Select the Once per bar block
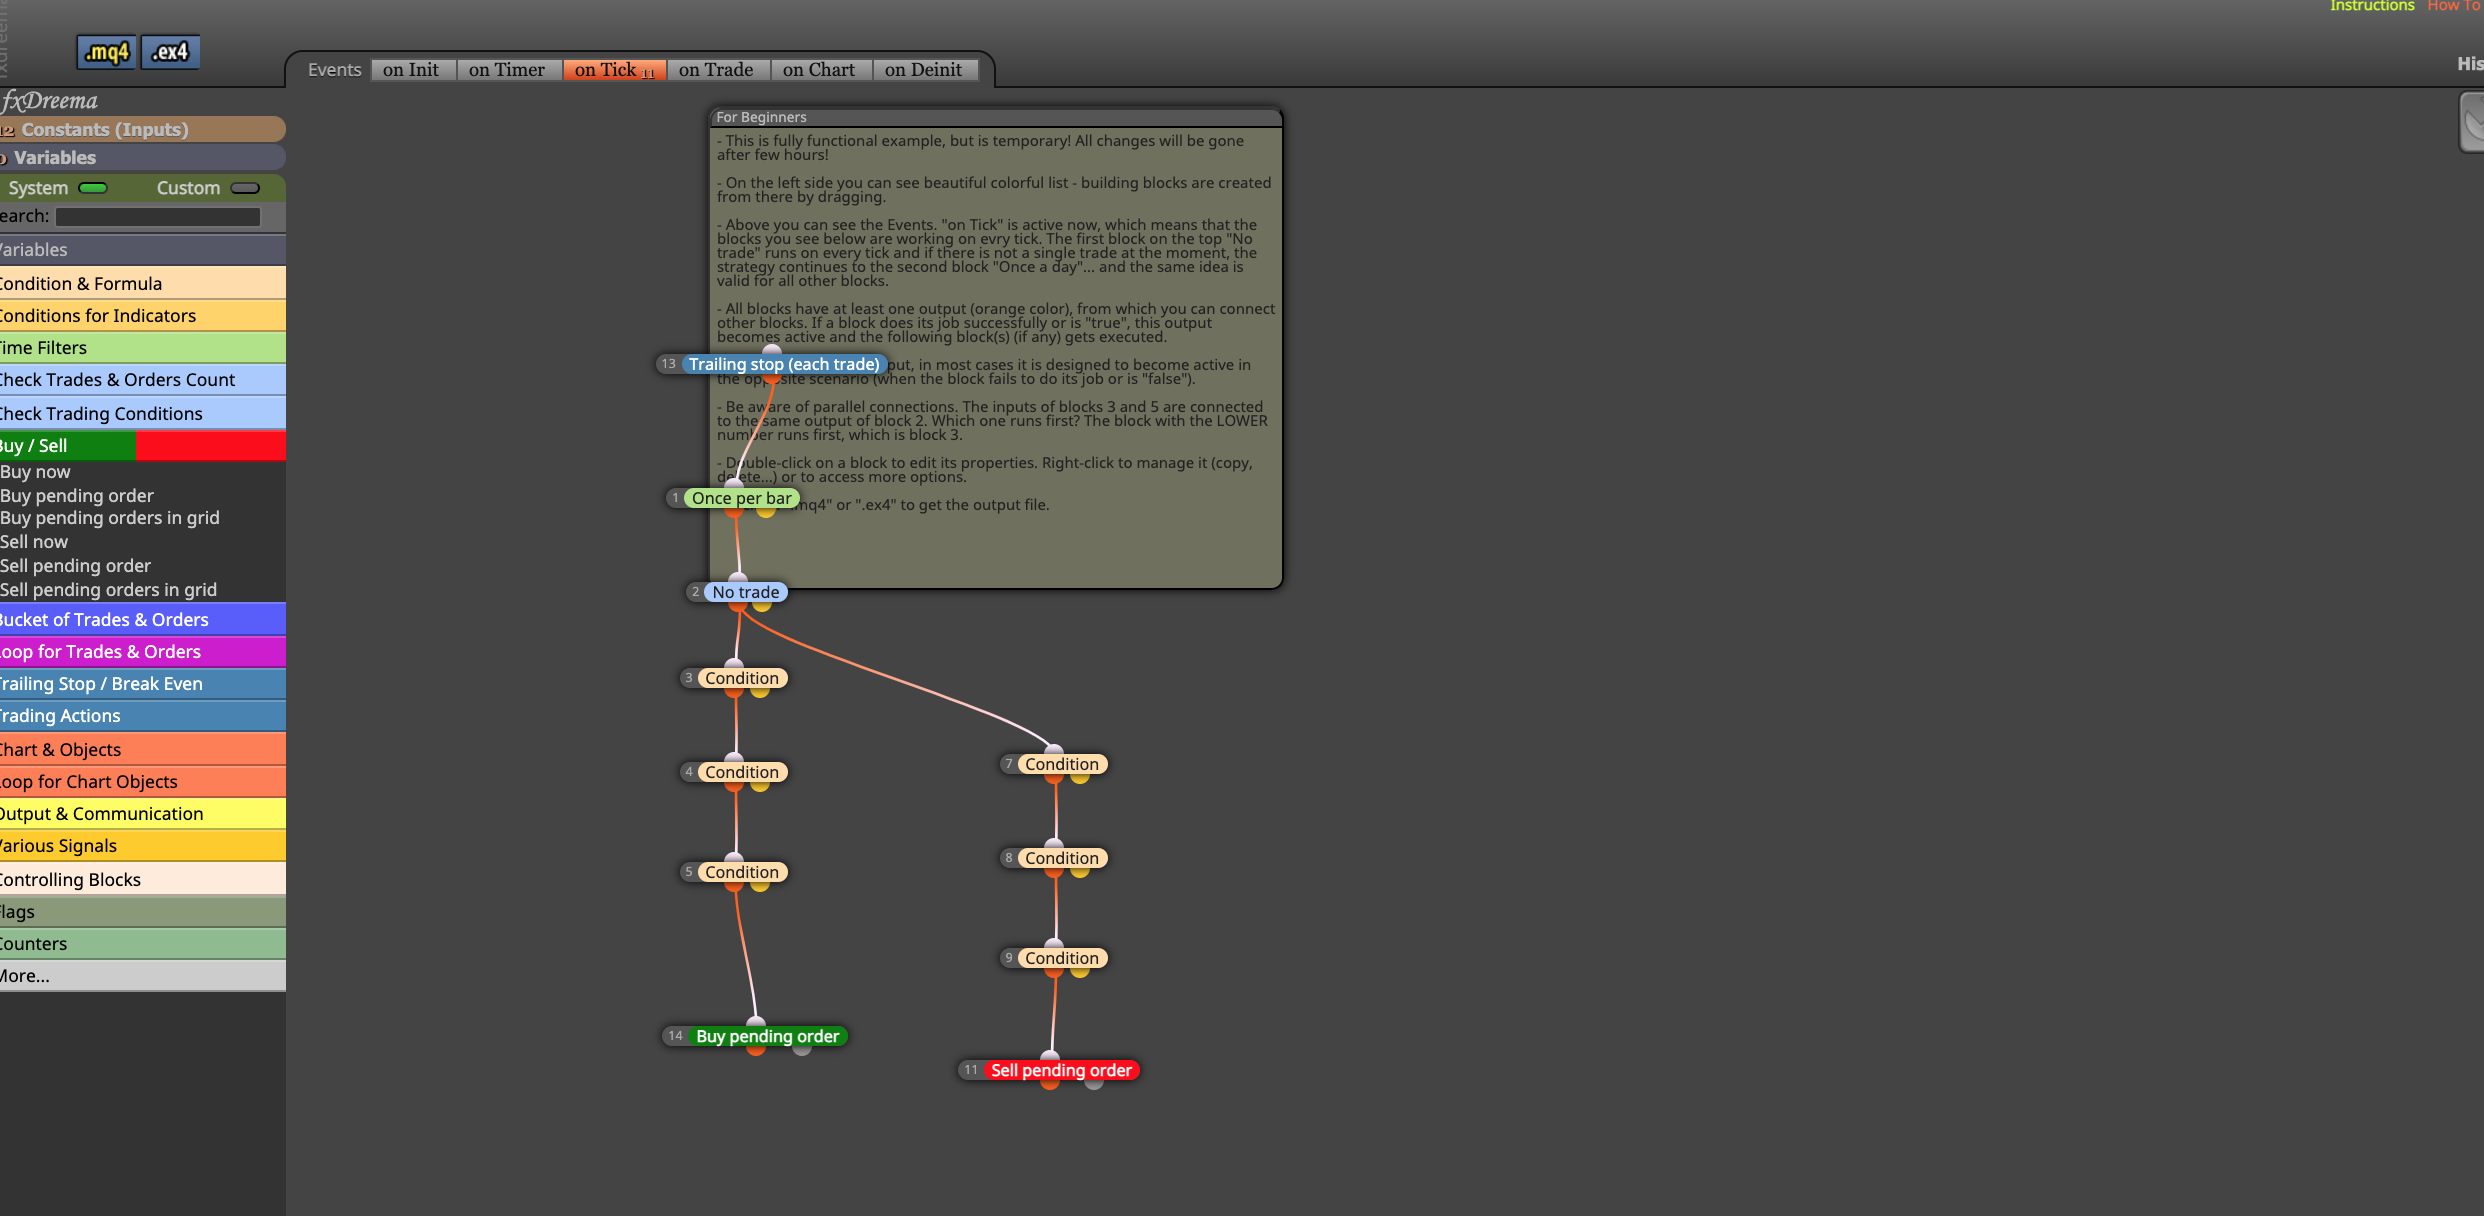The image size is (2484, 1216). [x=741, y=498]
